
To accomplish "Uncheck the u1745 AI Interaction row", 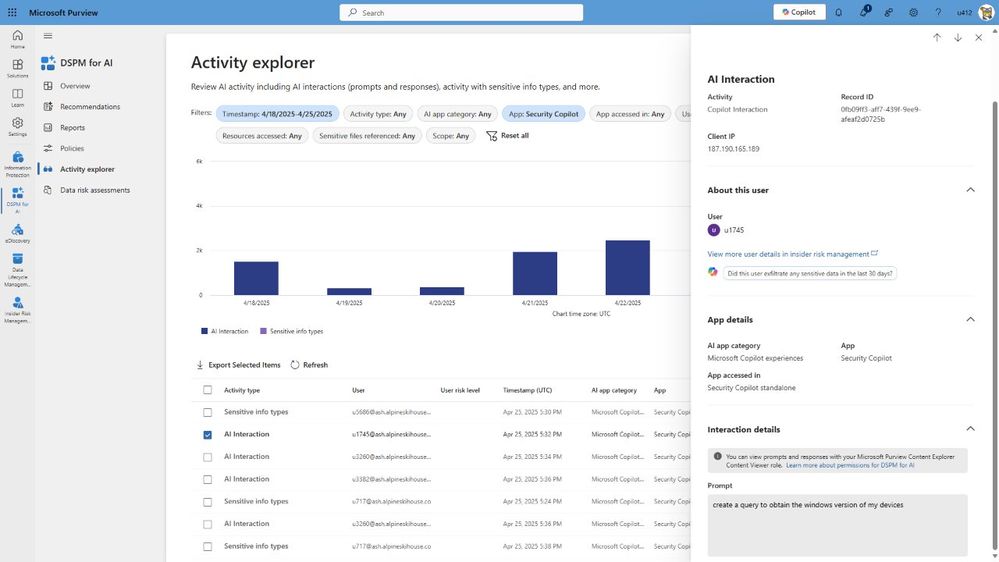I will click(208, 435).
